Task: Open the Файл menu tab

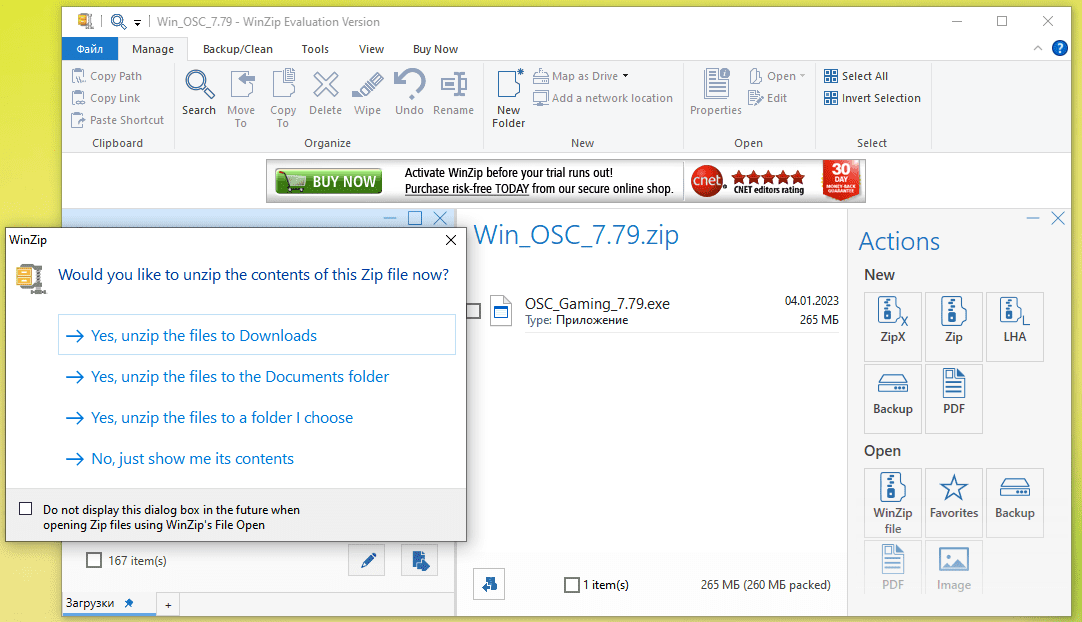Action: point(90,49)
